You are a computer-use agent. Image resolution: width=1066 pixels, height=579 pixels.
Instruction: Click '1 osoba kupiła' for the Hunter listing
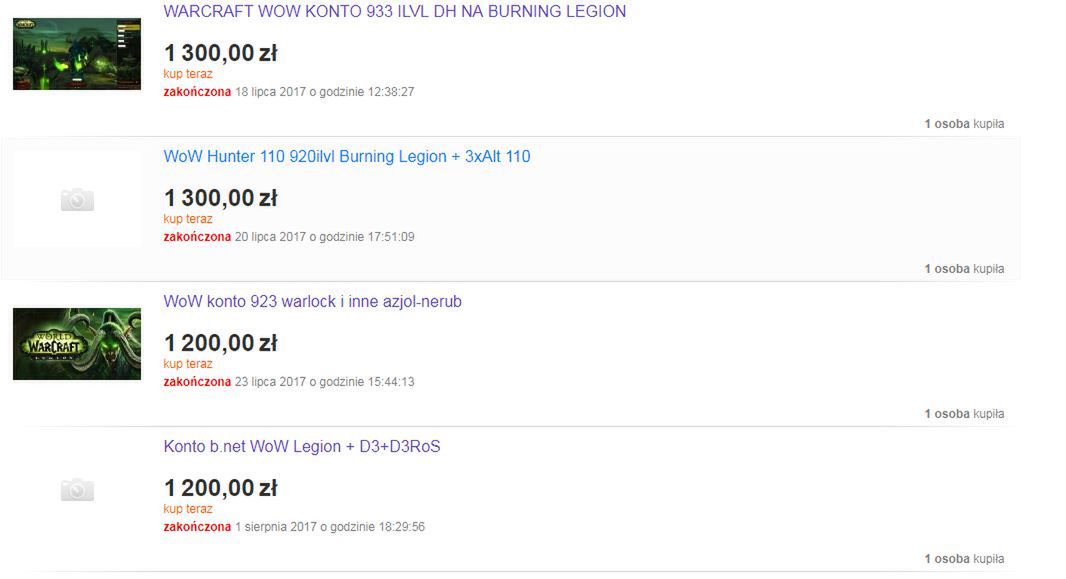coord(964,268)
